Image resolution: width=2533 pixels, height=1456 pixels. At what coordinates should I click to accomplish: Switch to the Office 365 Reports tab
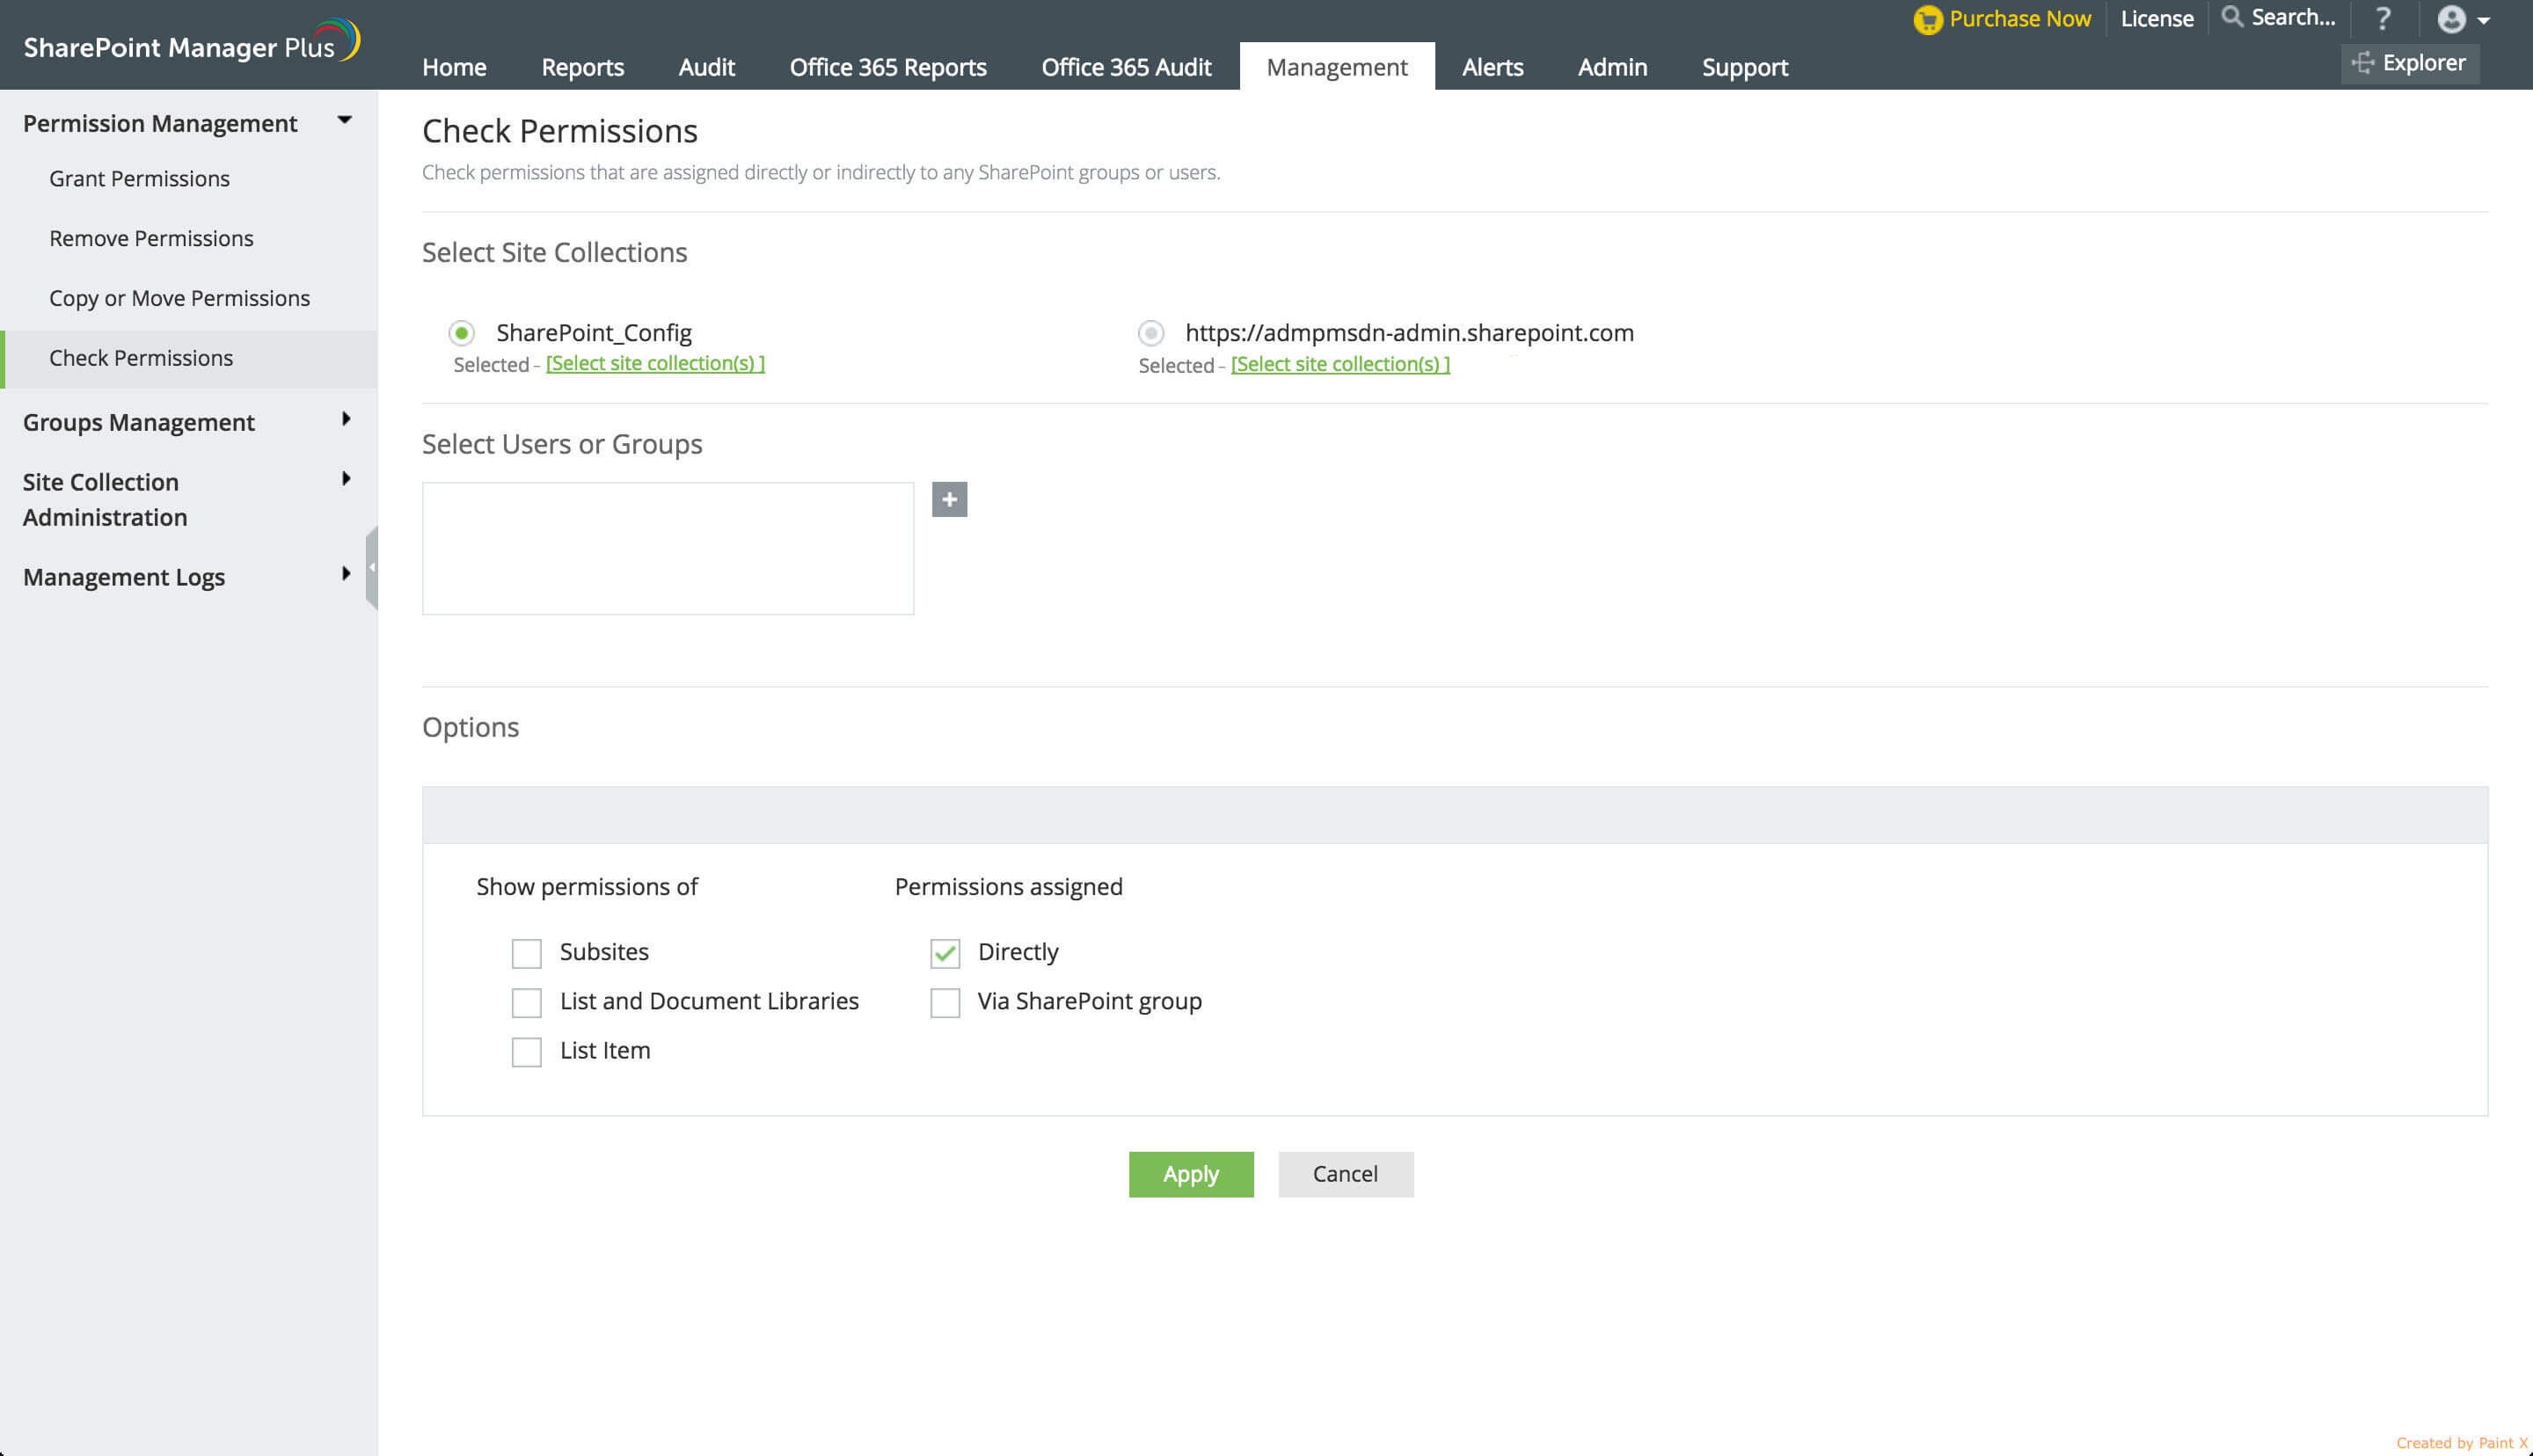(887, 67)
